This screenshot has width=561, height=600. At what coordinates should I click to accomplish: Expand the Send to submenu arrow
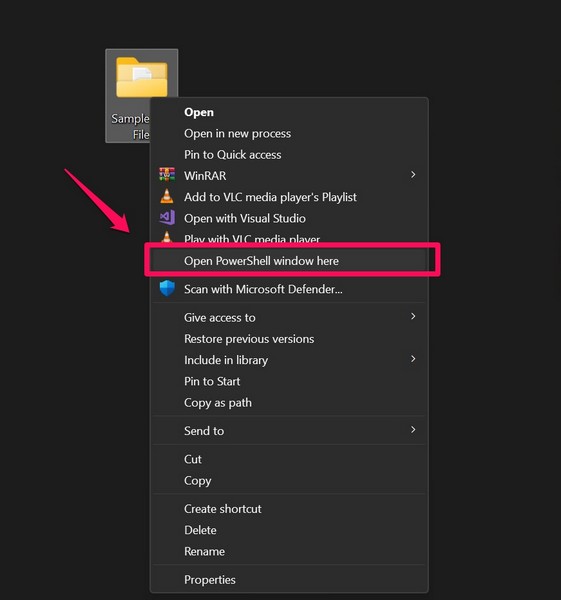413,430
